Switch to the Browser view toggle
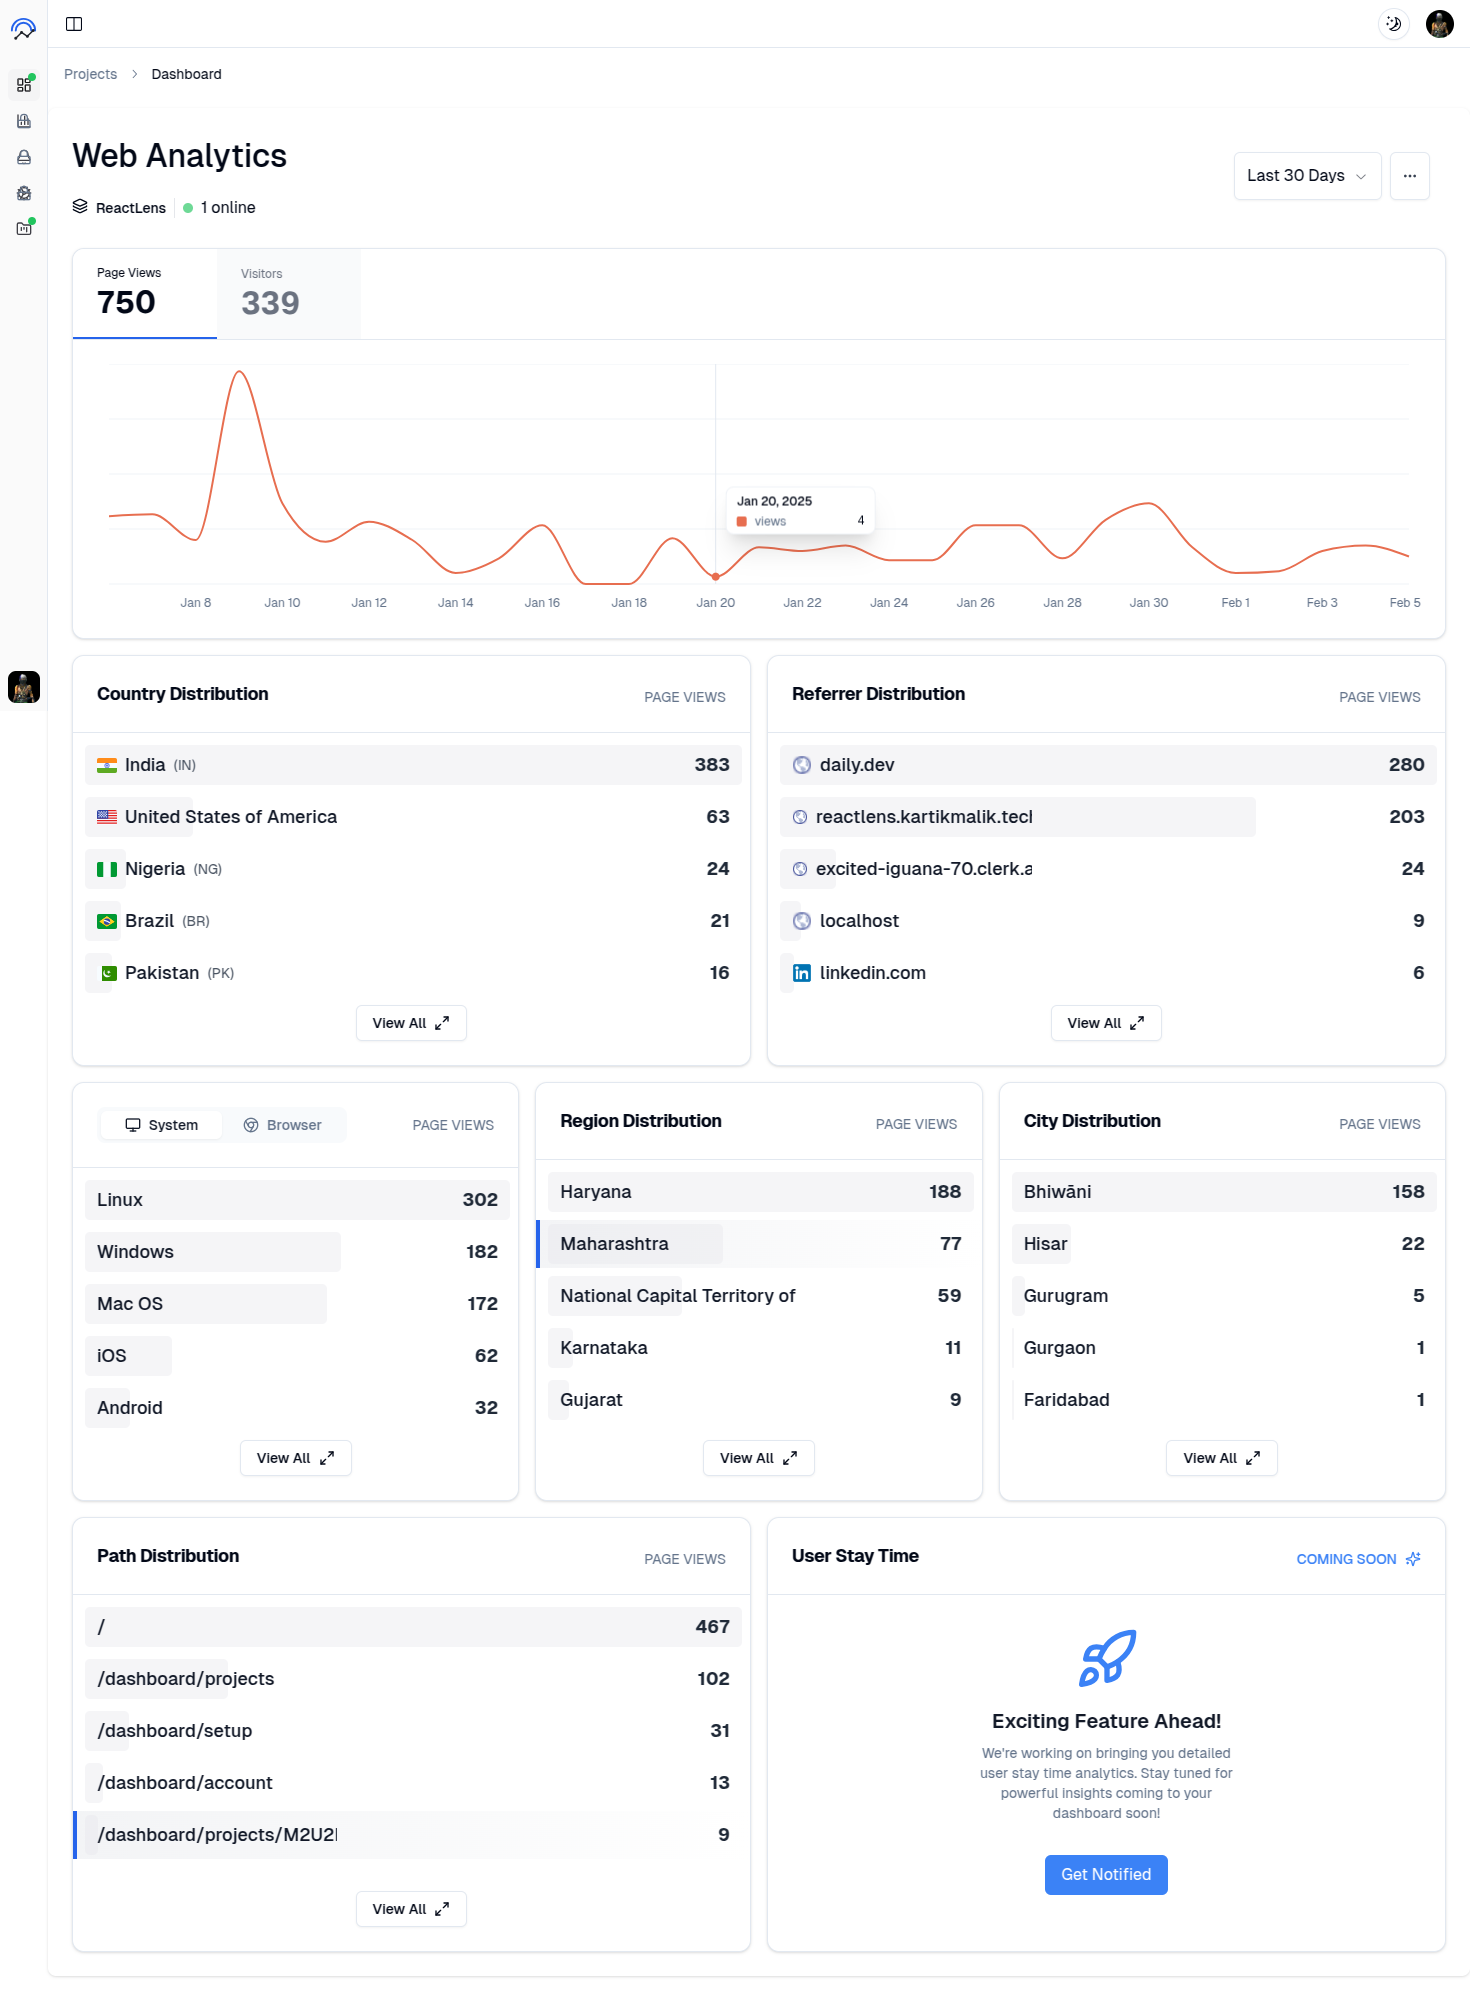This screenshot has height=1996, width=1470. click(x=283, y=1125)
